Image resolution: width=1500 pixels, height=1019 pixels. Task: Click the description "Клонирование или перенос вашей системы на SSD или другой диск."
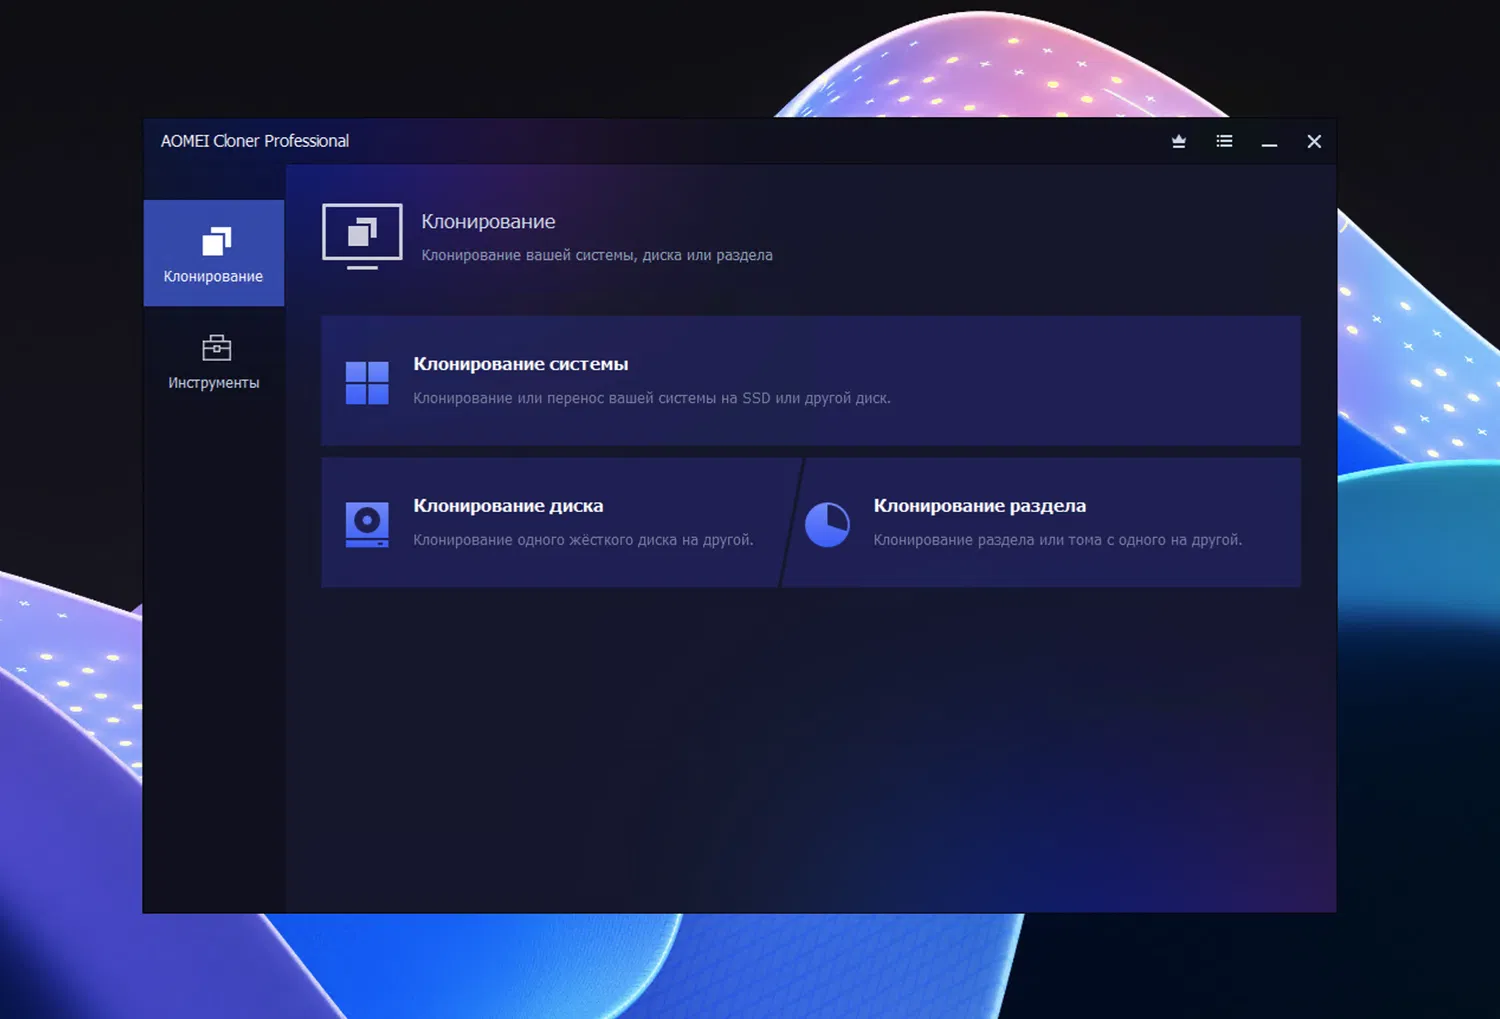click(652, 398)
